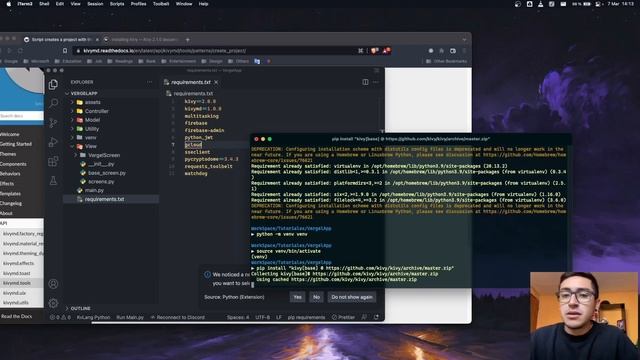Change indentation via Spaces: 4
The image size is (640, 360).
(238, 317)
